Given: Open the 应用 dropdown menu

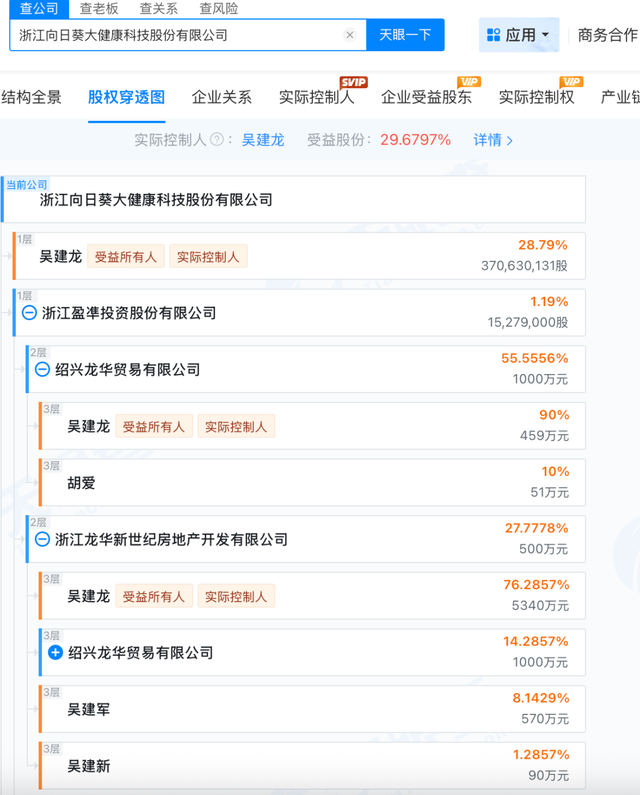Looking at the screenshot, I should (x=519, y=35).
